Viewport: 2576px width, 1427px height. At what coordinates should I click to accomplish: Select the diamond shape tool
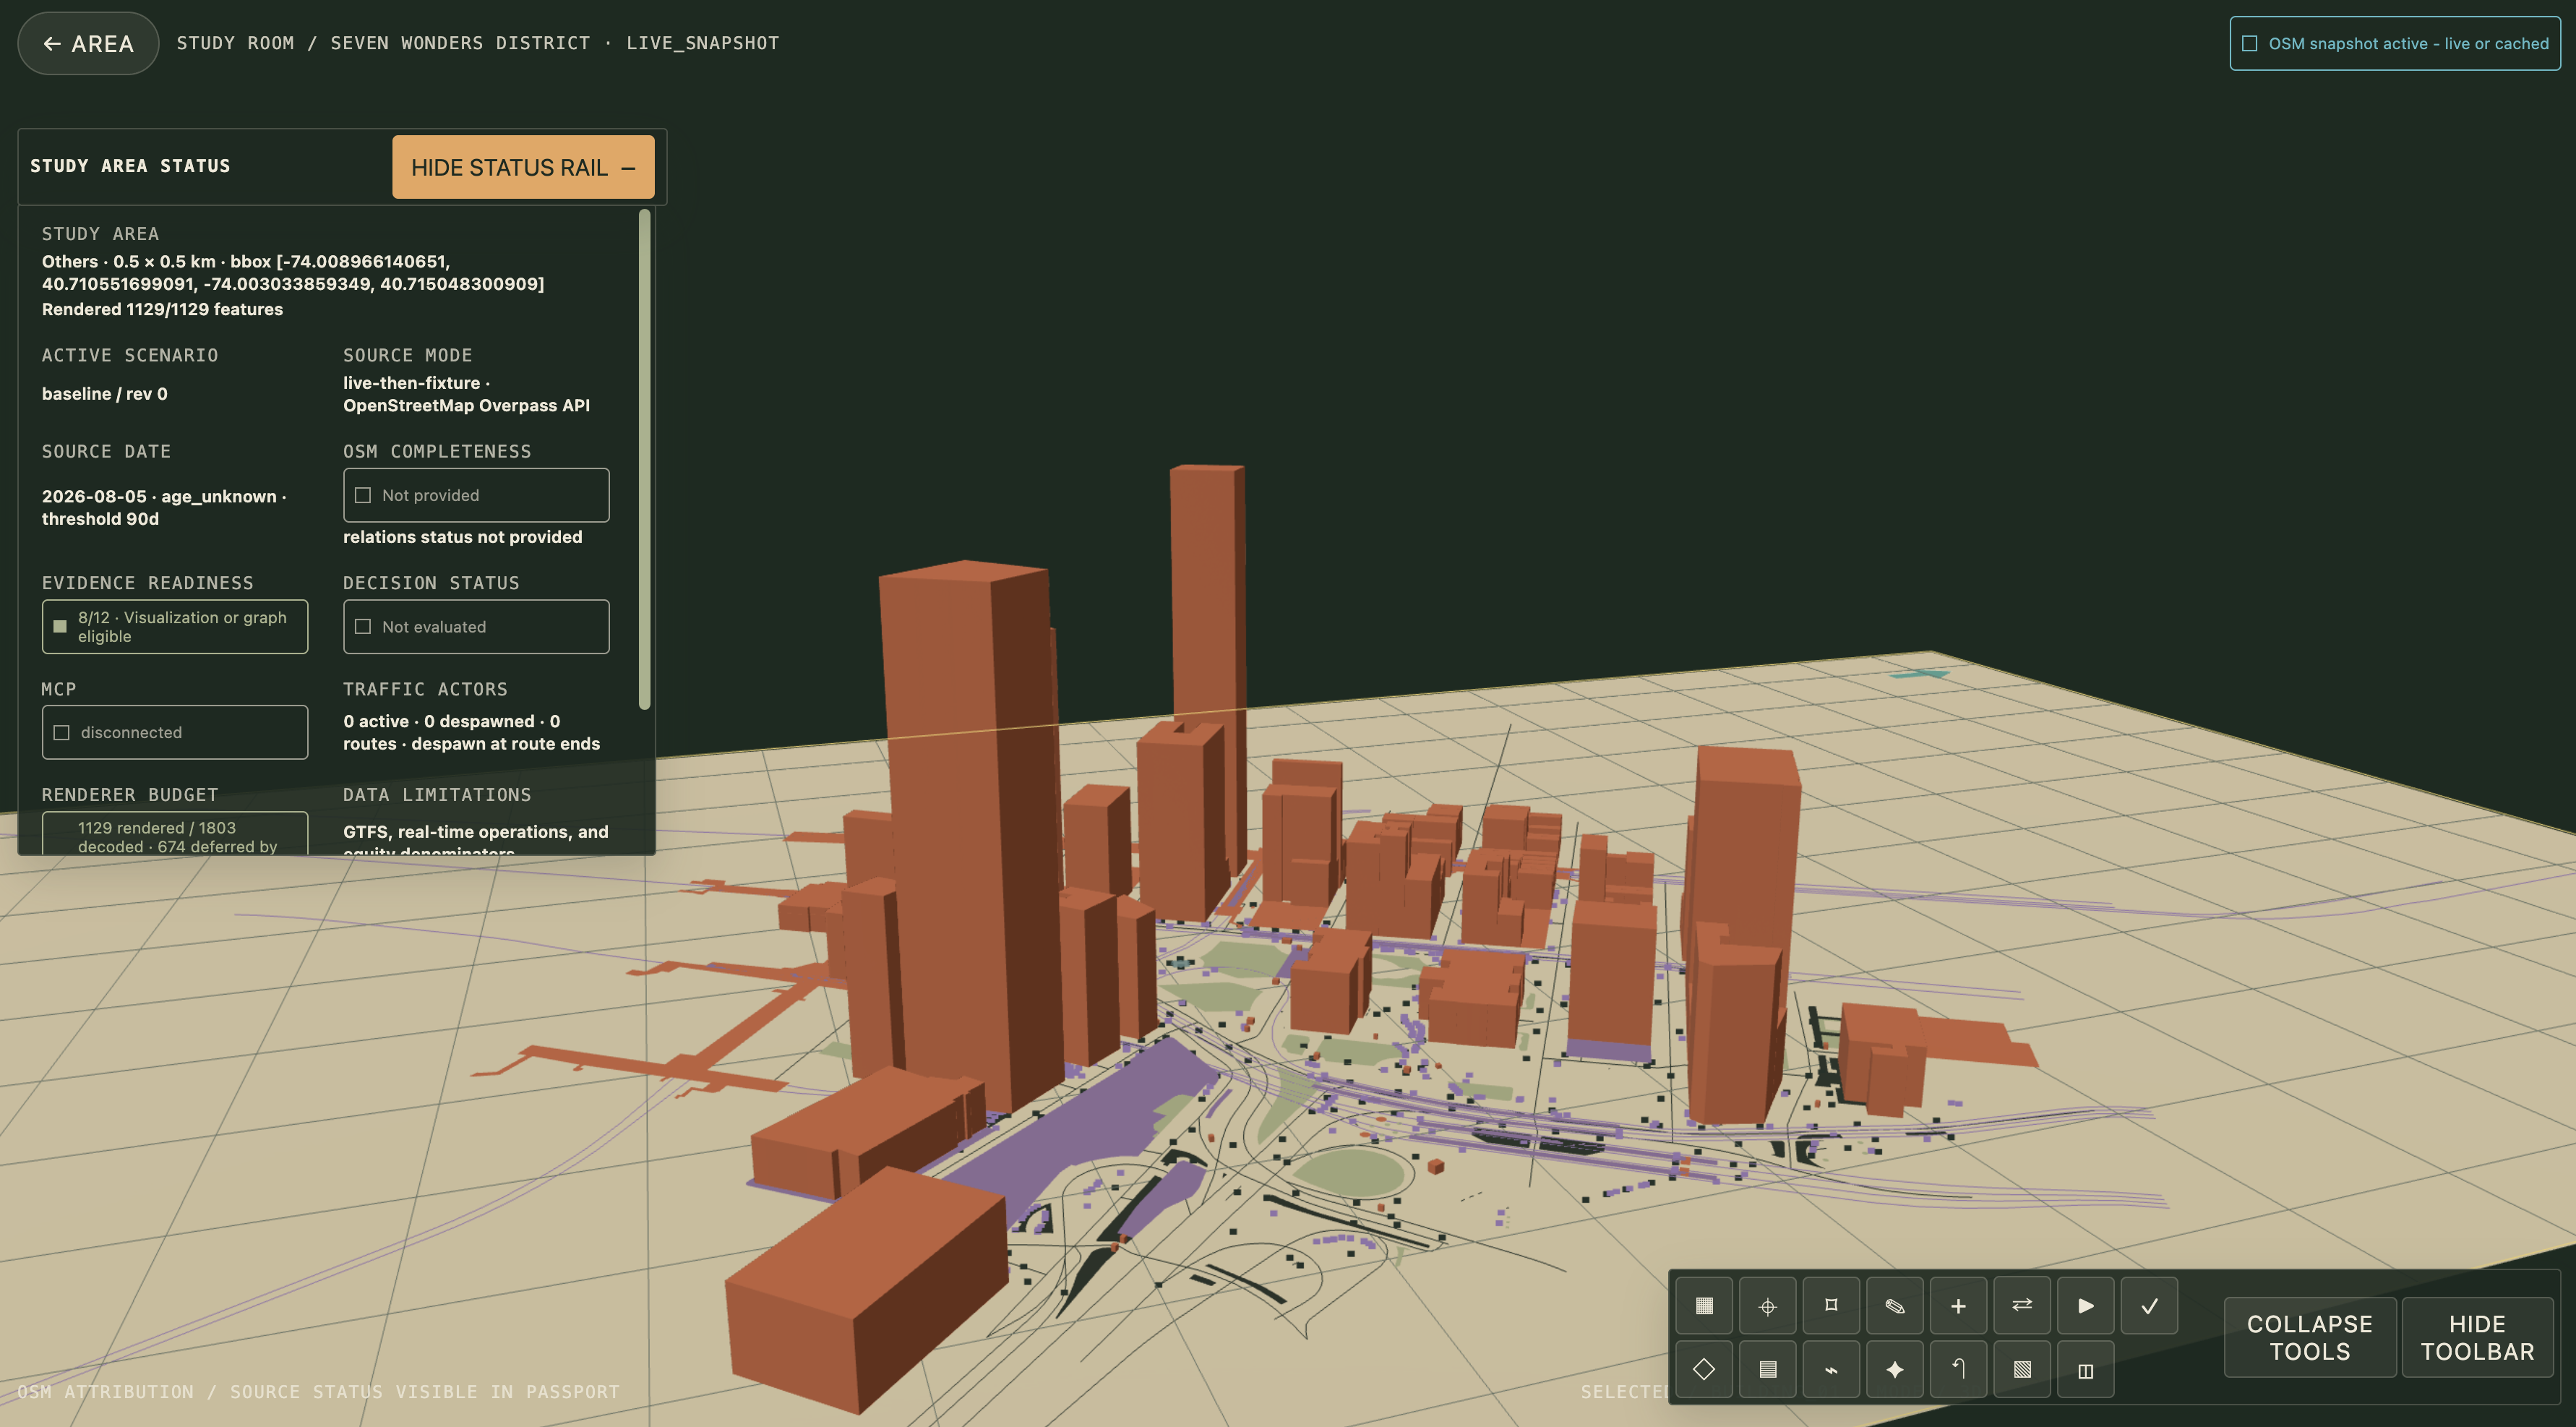1704,1369
